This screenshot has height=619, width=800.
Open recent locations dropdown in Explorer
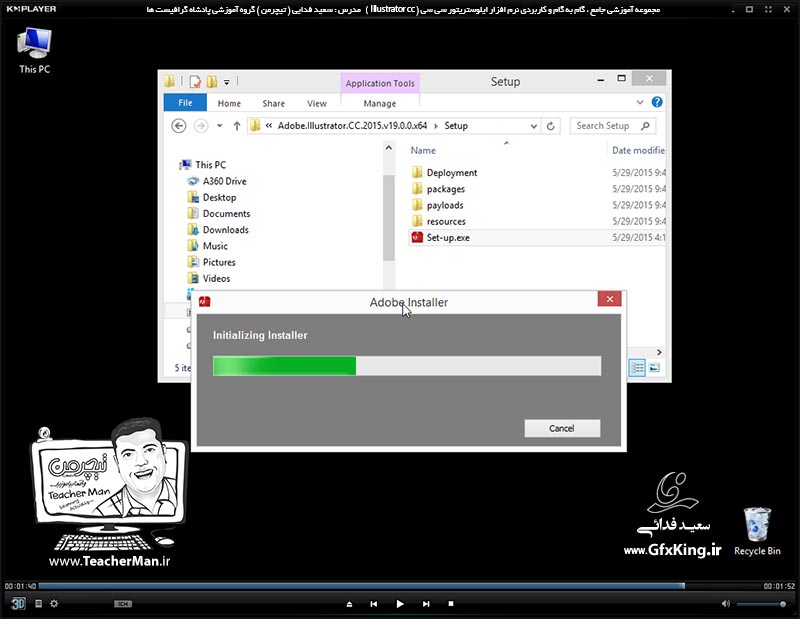click(x=219, y=126)
